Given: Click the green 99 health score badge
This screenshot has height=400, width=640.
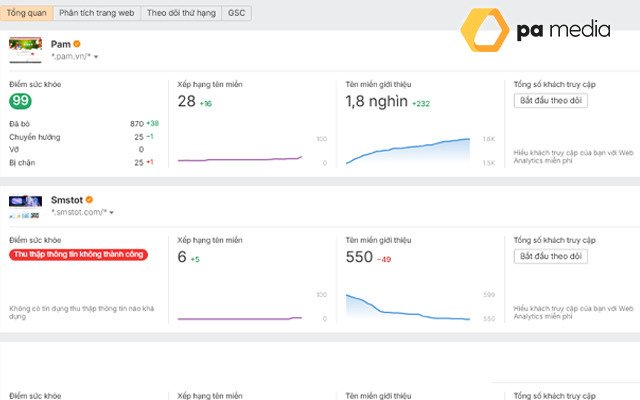Looking at the screenshot, I should 20,101.
